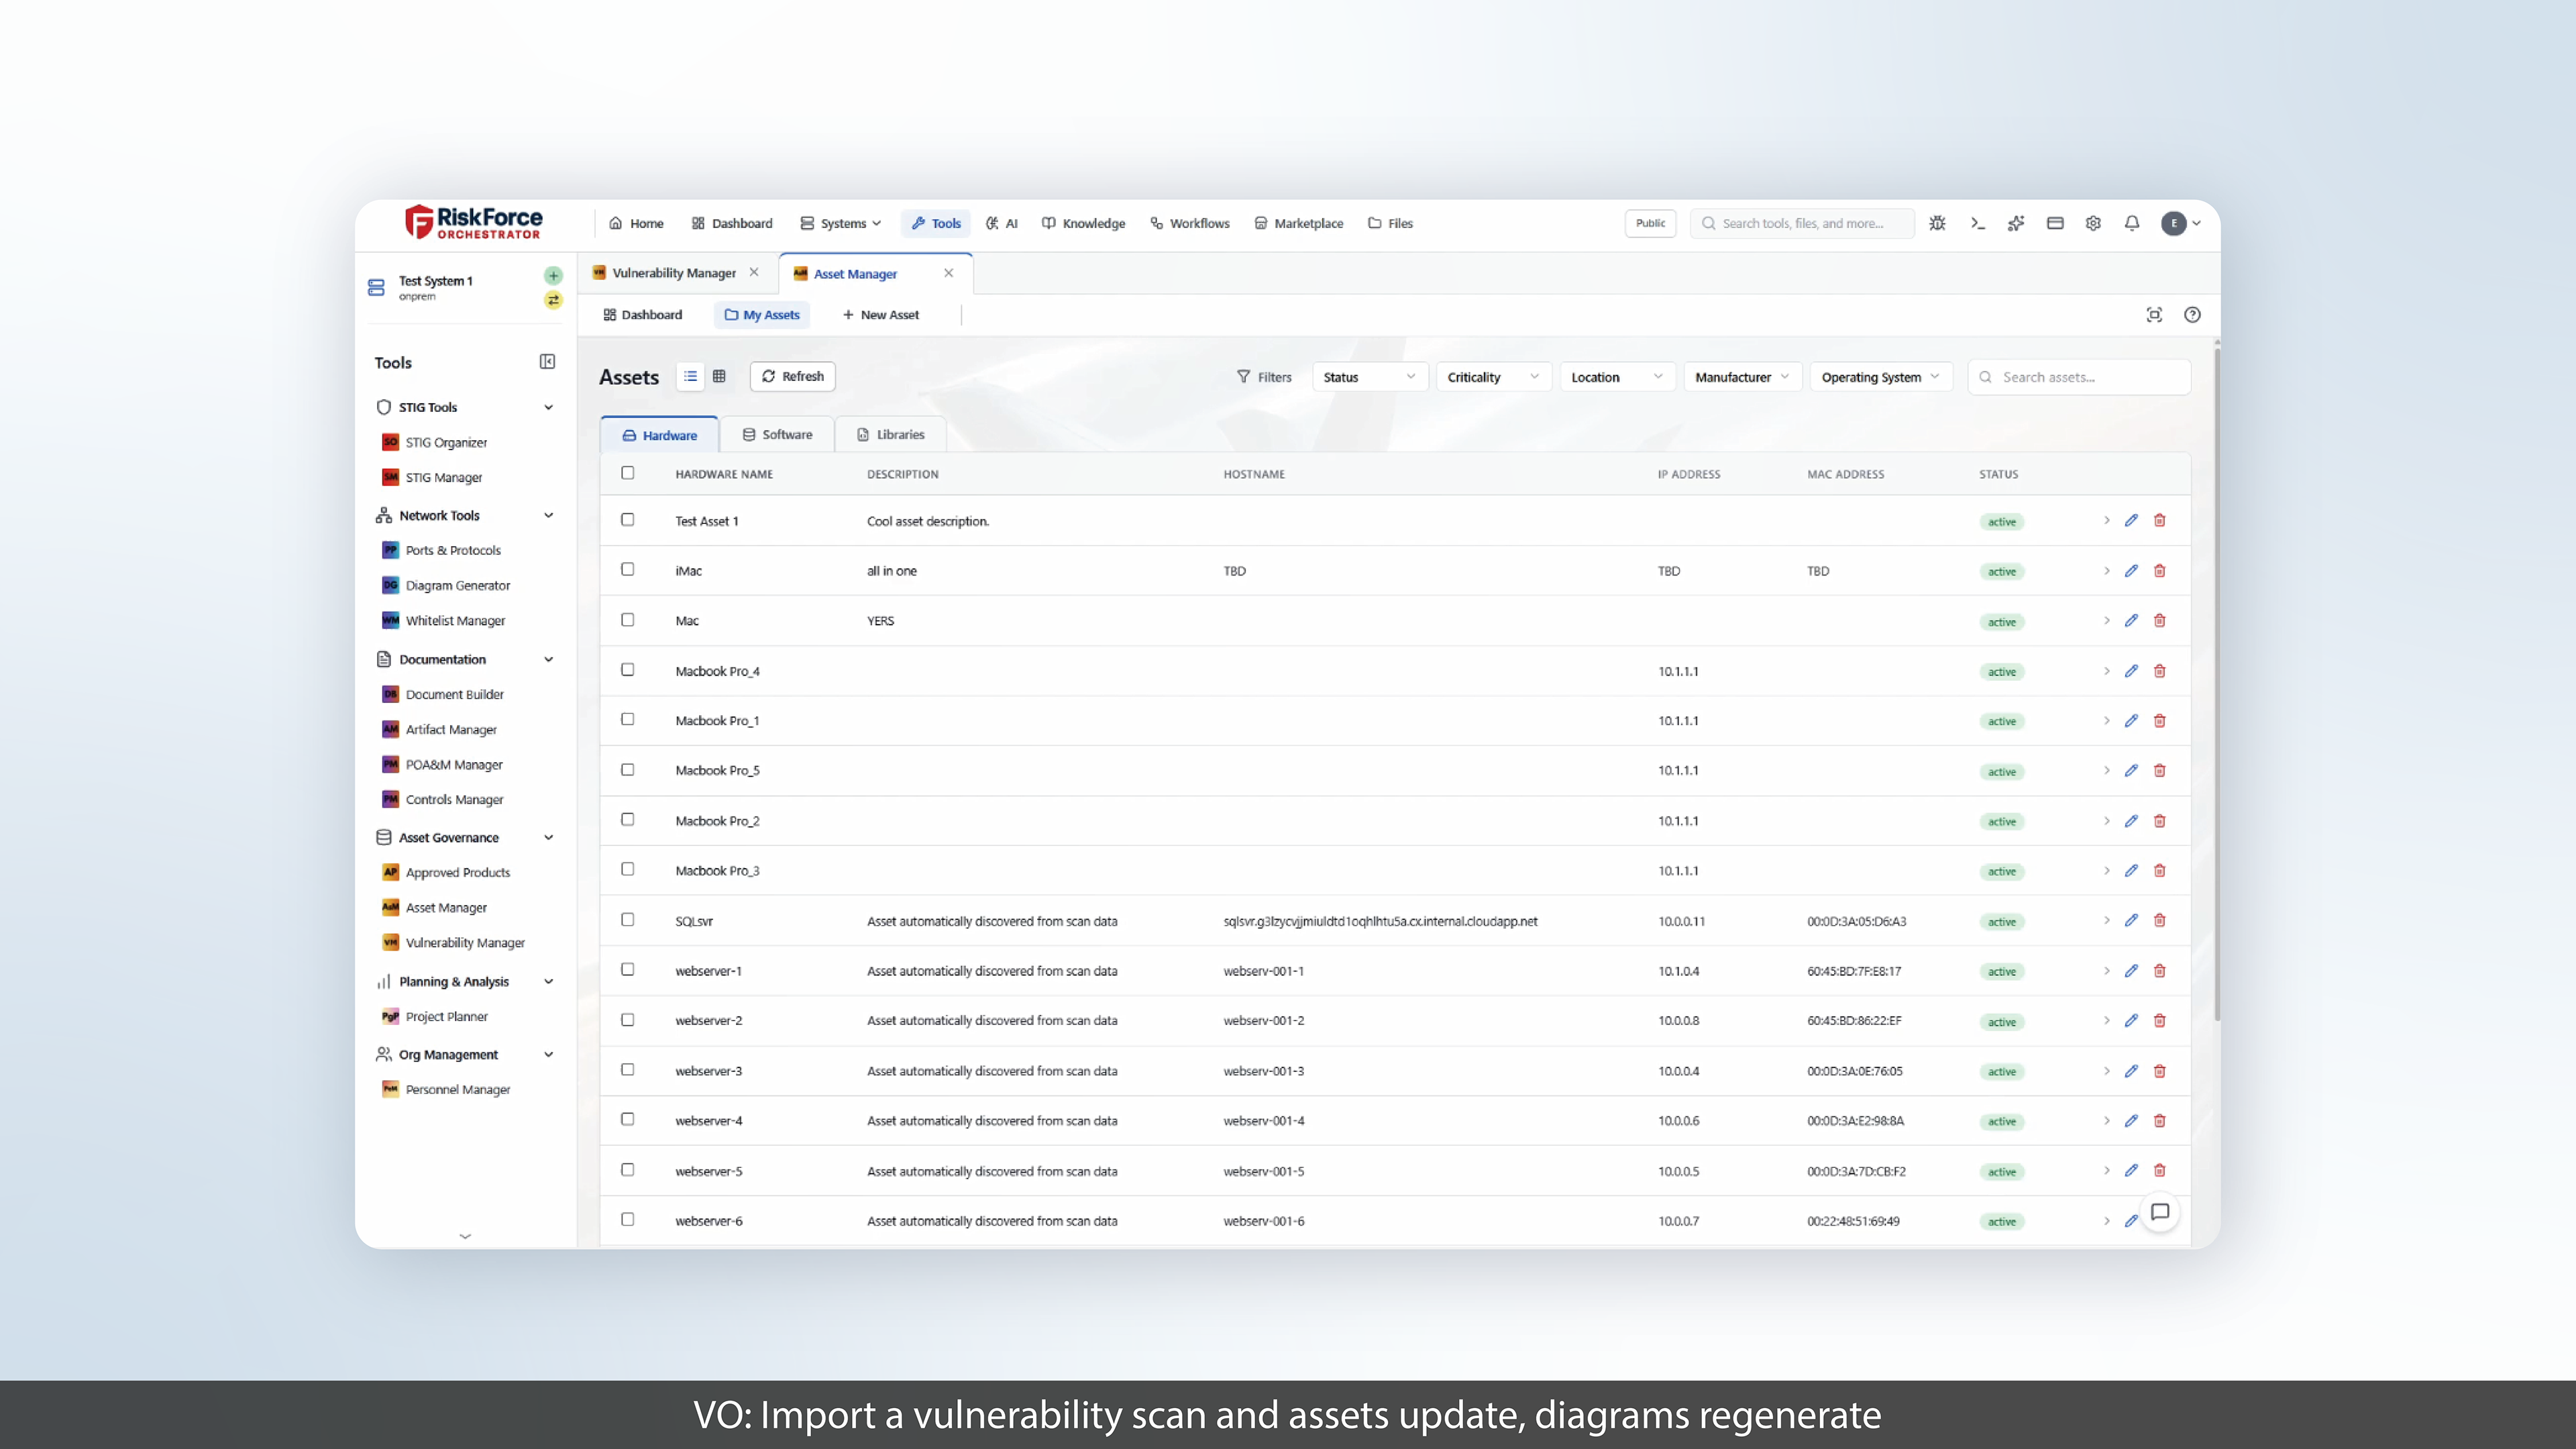Switch assets to grid view

pyautogui.click(x=719, y=376)
